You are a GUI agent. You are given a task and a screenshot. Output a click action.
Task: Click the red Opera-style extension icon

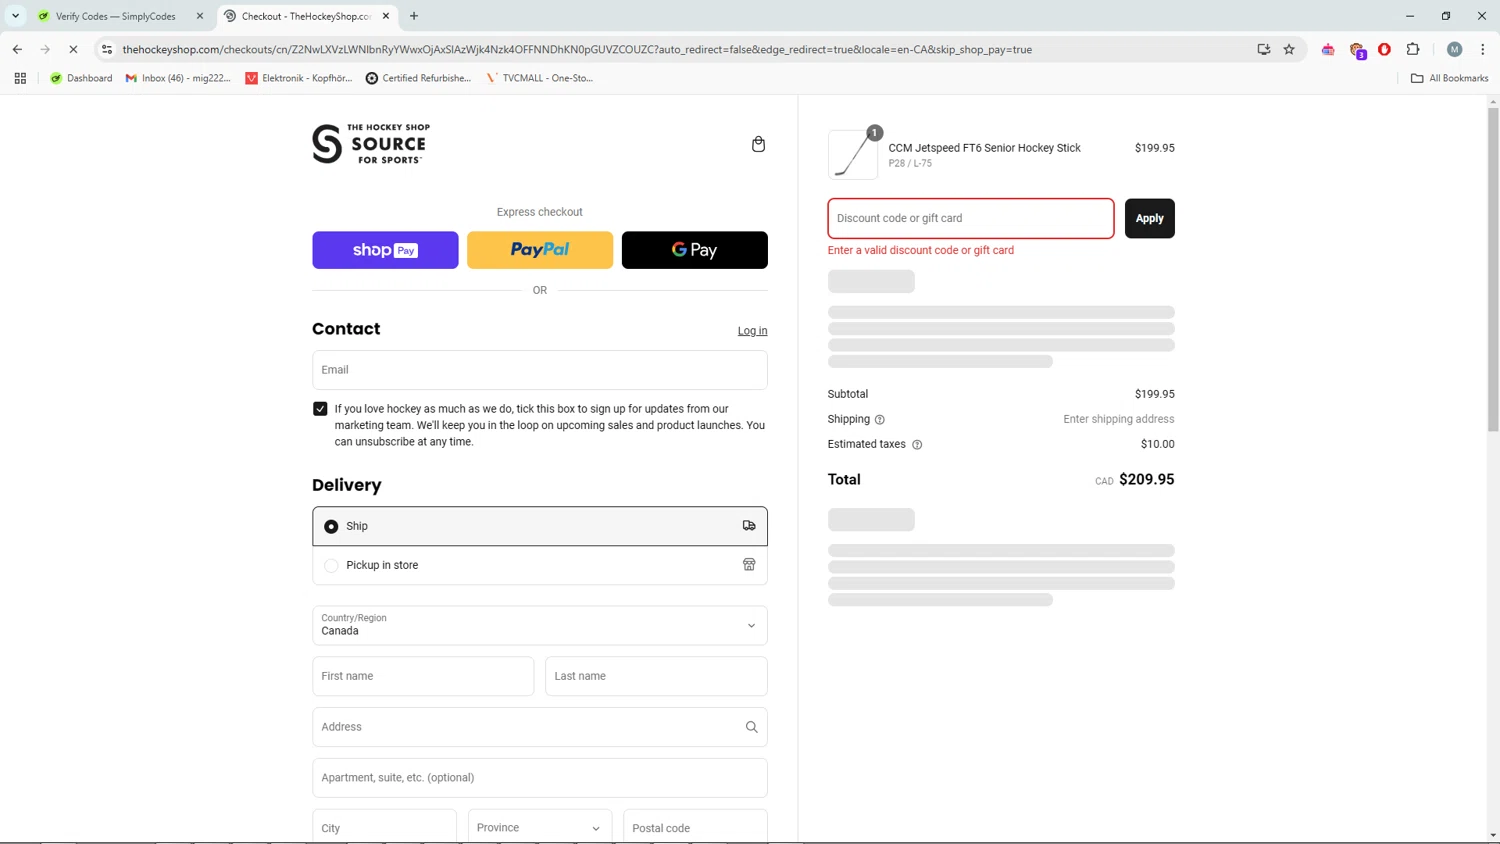[x=1385, y=49]
